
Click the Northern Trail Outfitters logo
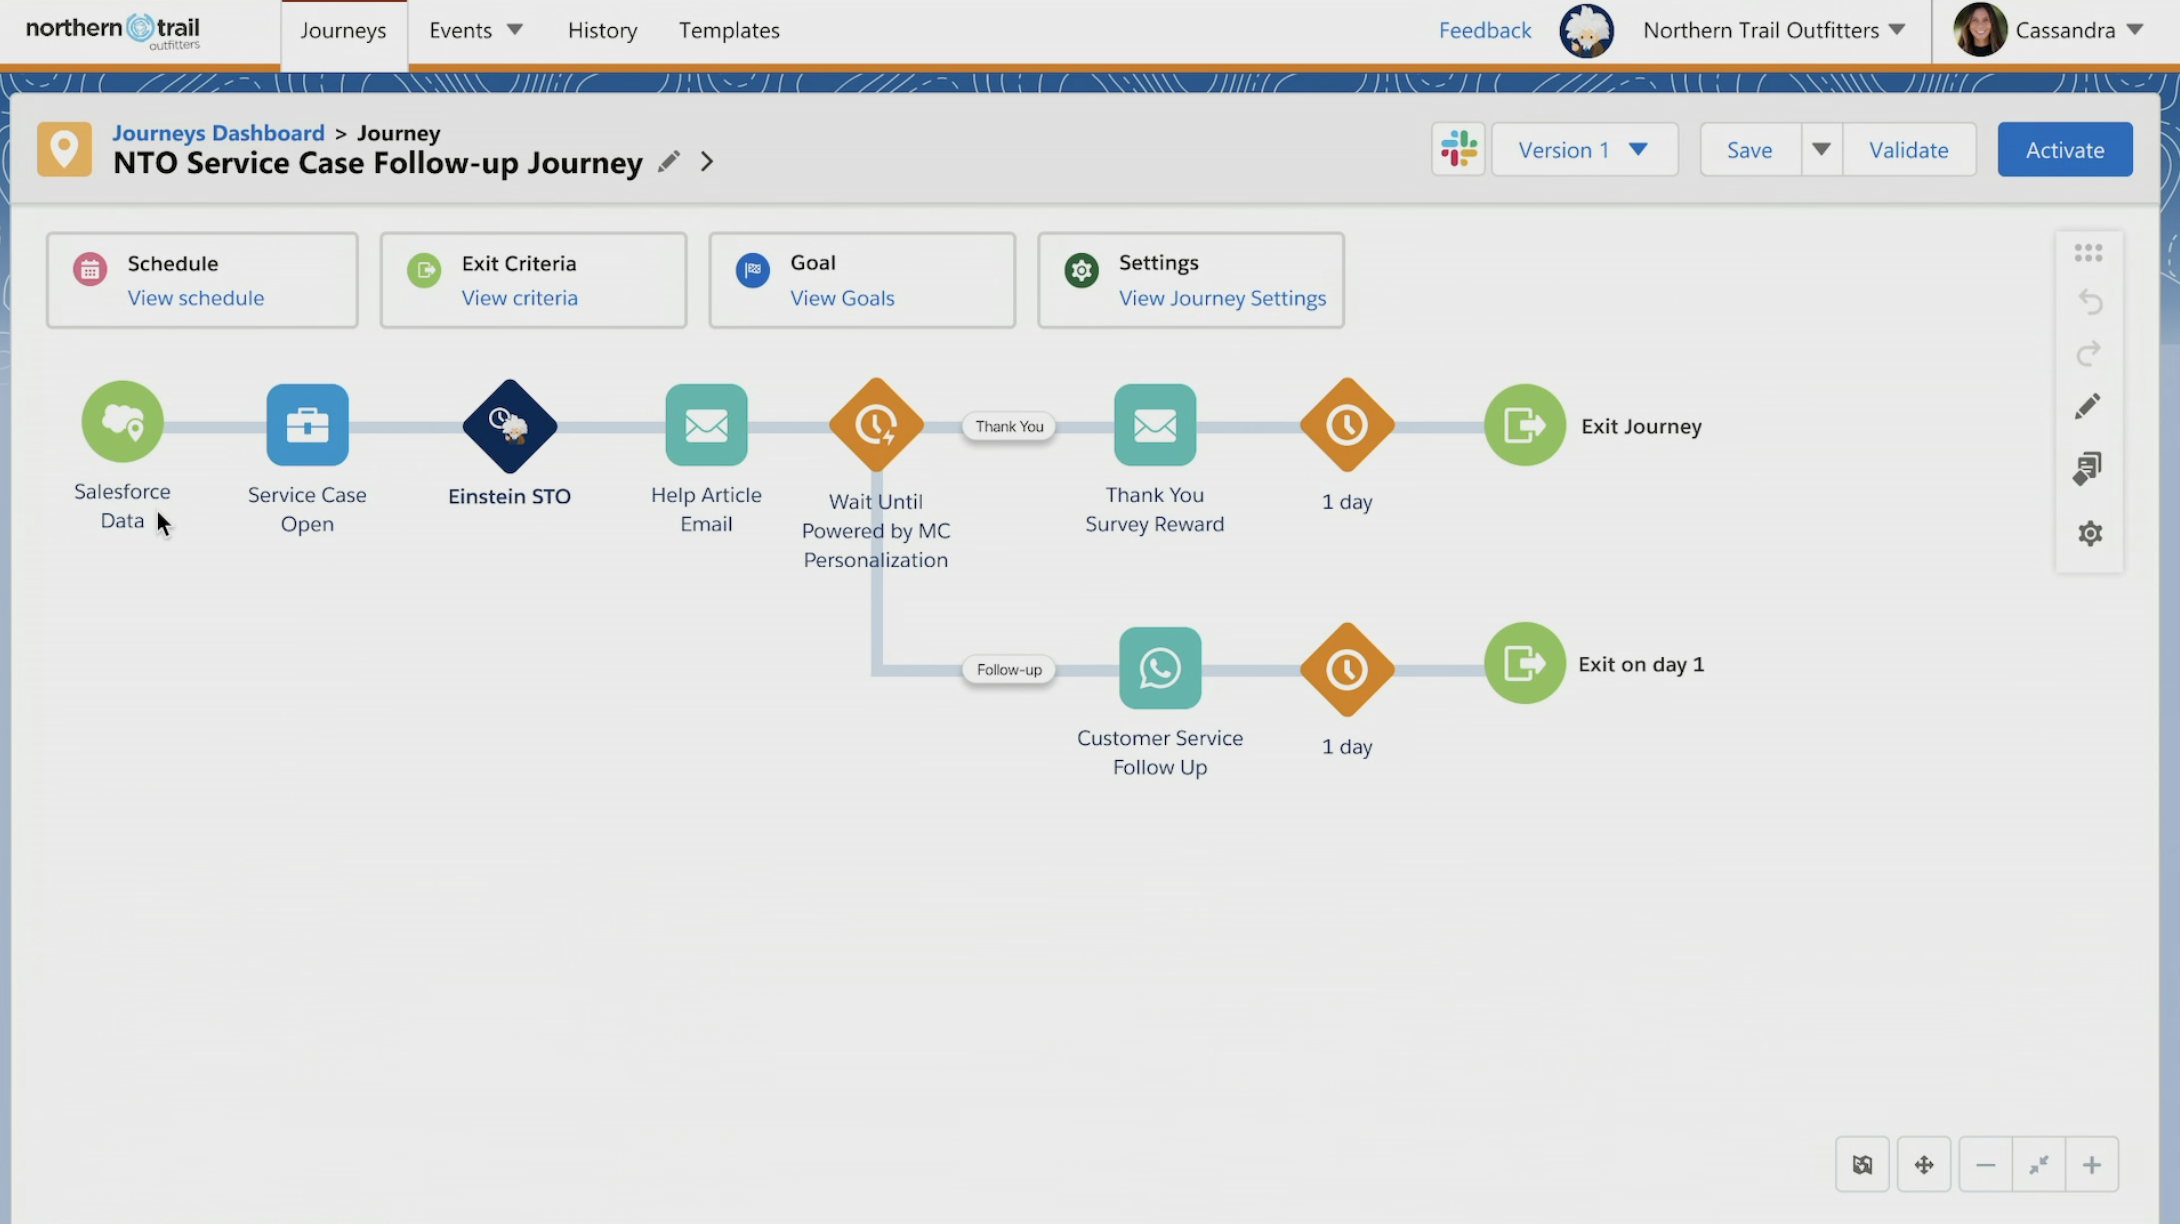[113, 30]
